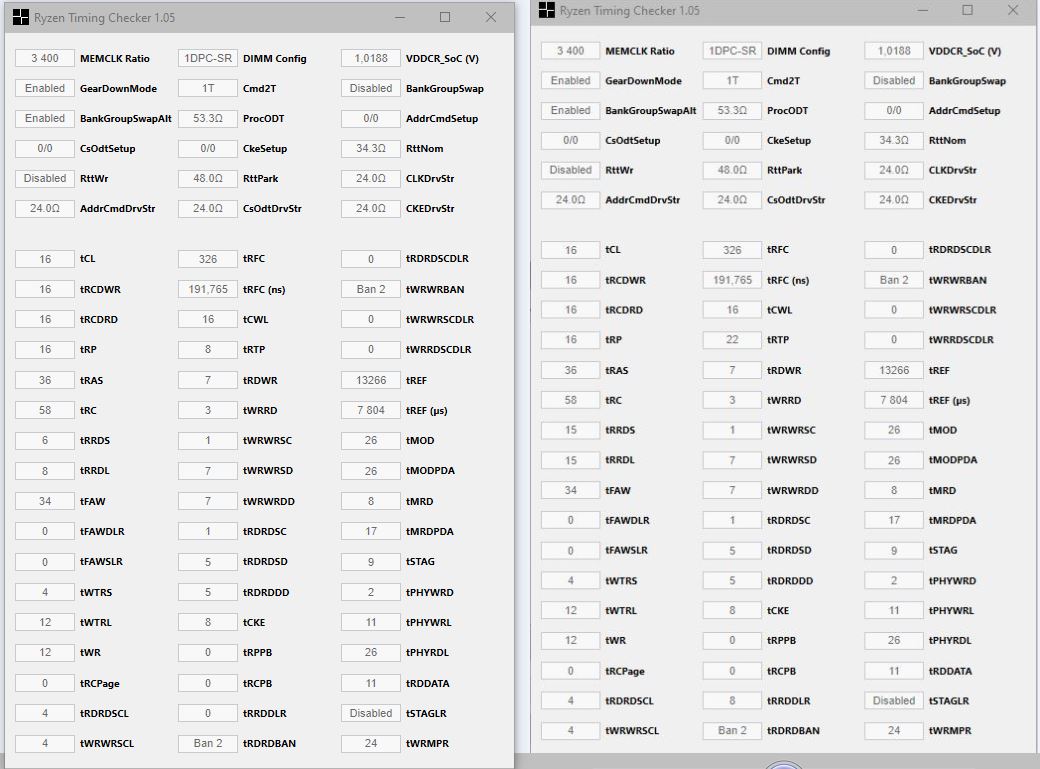This screenshot has width=1040, height=769.
Task: Click the app icon in the right window title bar
Action: (547, 10)
